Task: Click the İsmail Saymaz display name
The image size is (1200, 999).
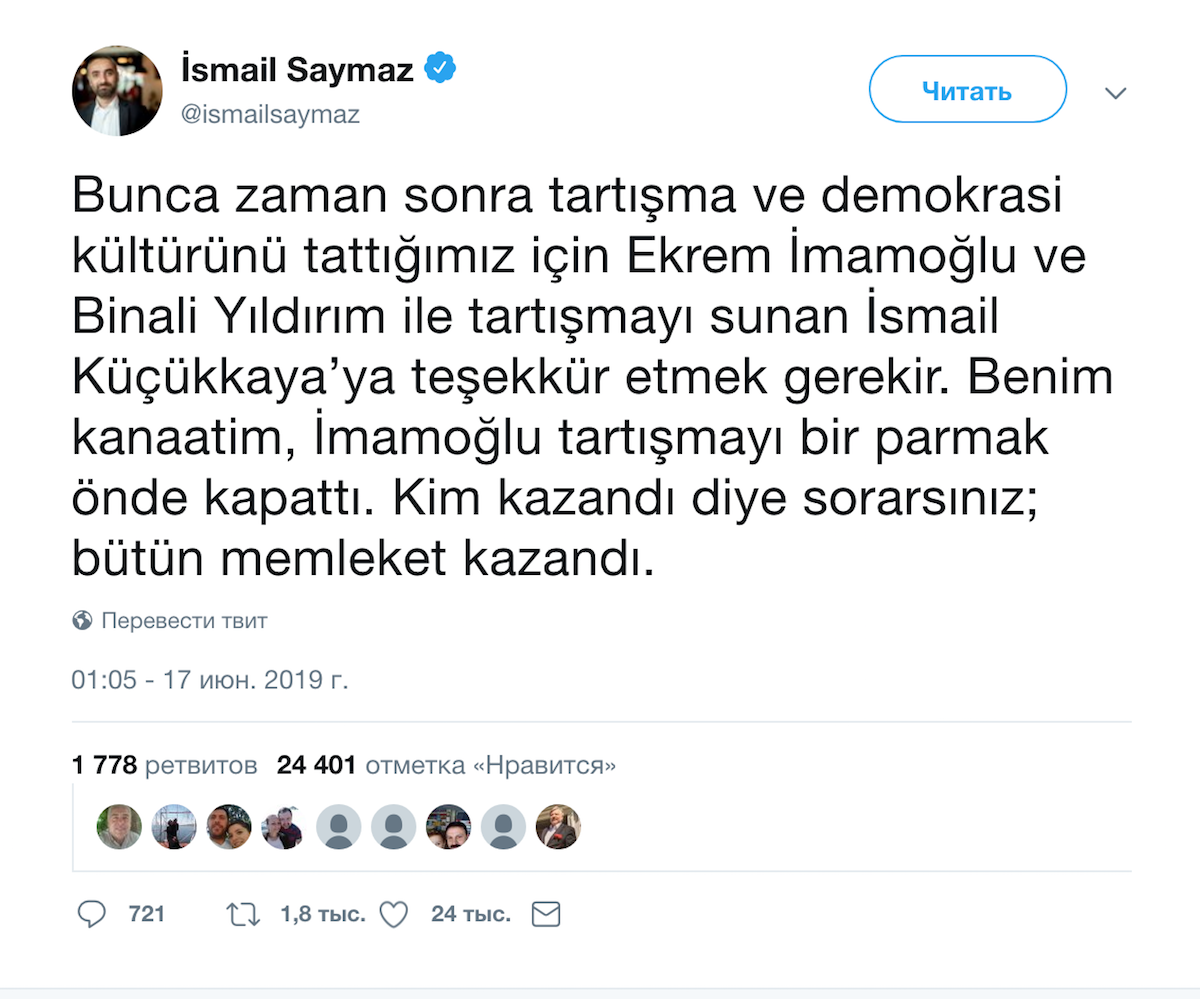Action: [297, 70]
